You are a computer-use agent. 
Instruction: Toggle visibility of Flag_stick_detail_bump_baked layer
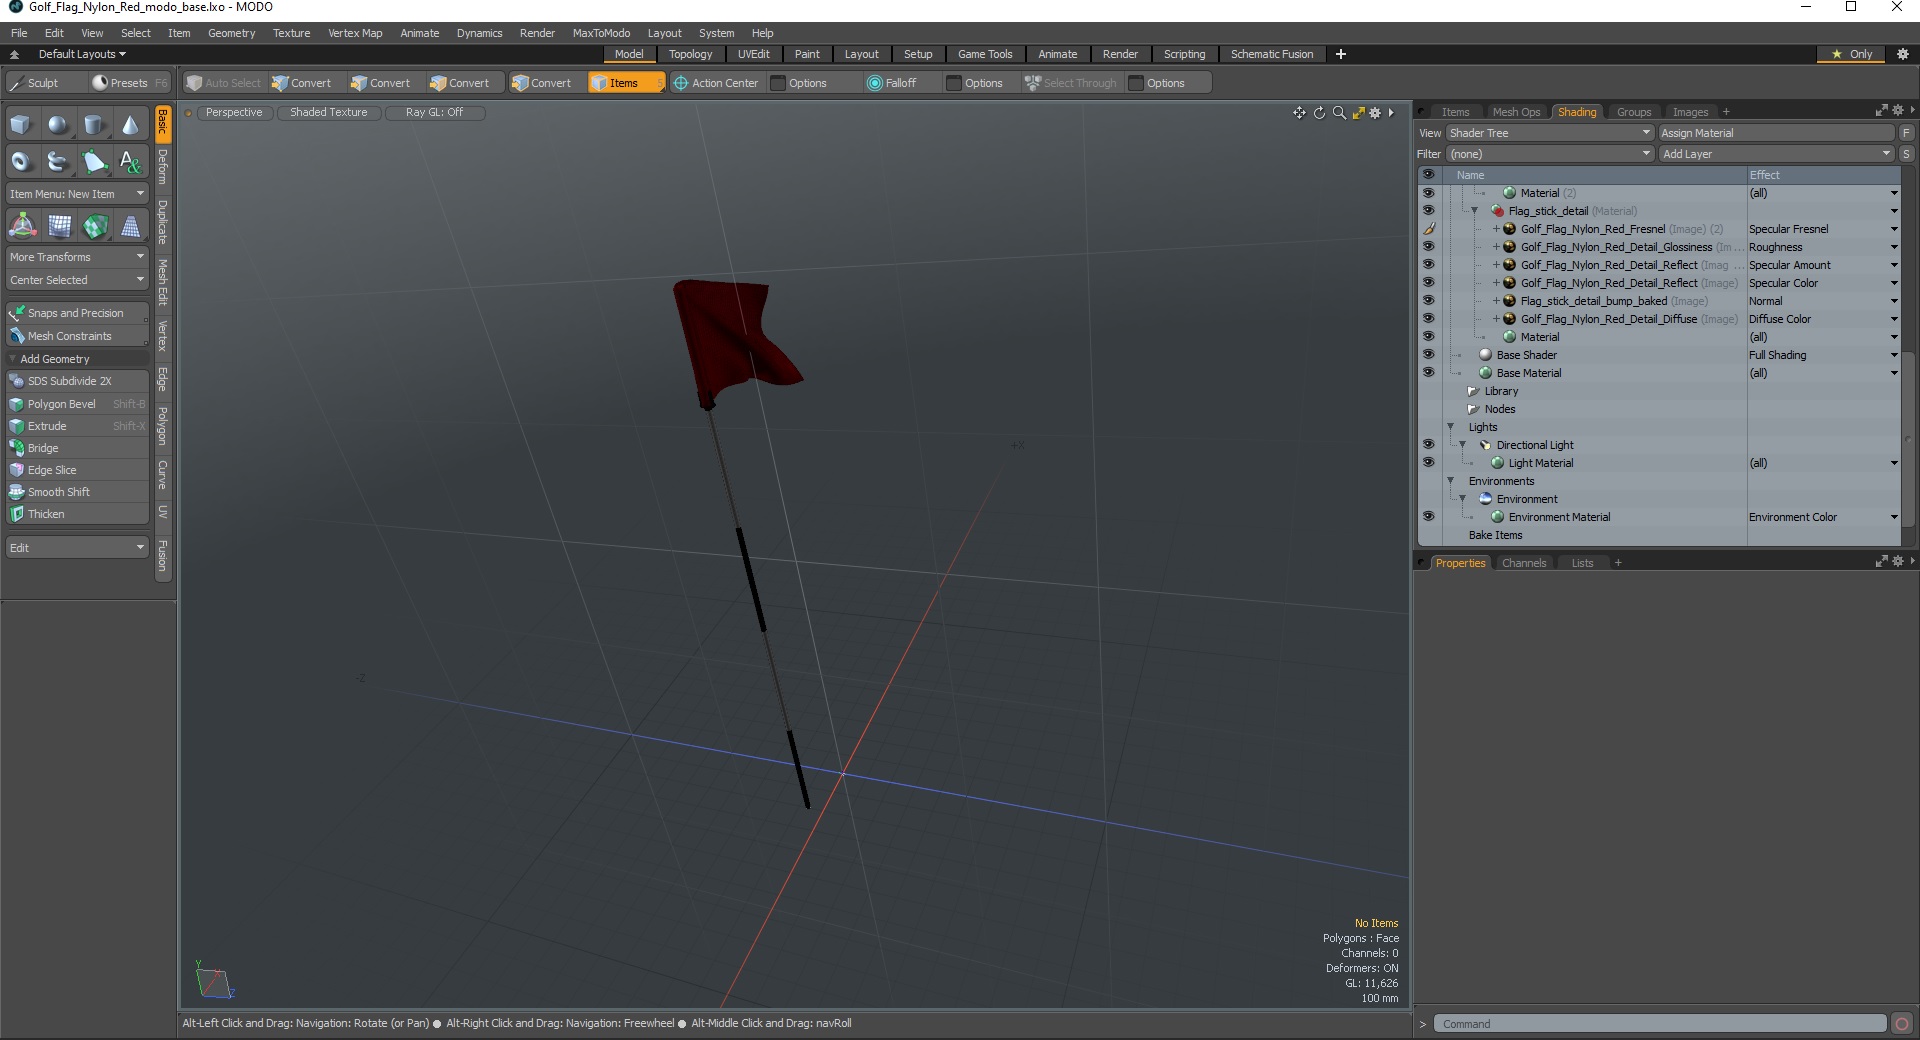pos(1428,301)
